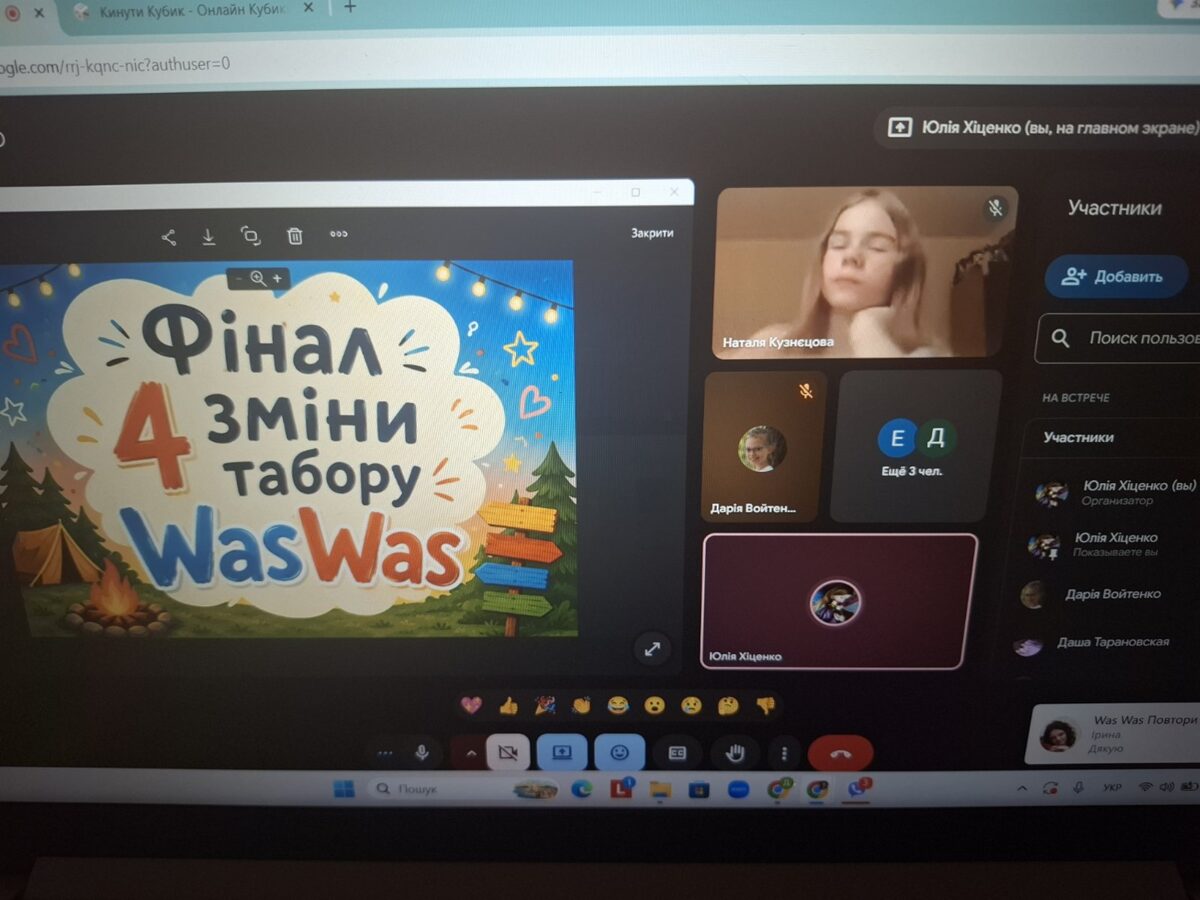Open Наталя Кузнєцова video tile
This screenshot has width=1200, height=900.
tap(867, 272)
